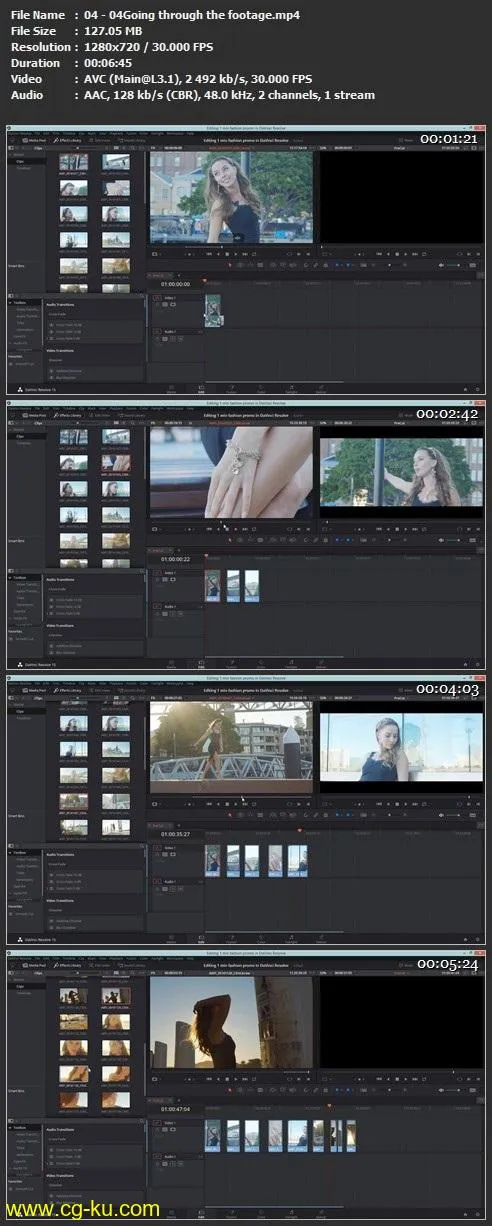
Task: Click timeline timecode 01:00:35:27
Action: point(175,835)
